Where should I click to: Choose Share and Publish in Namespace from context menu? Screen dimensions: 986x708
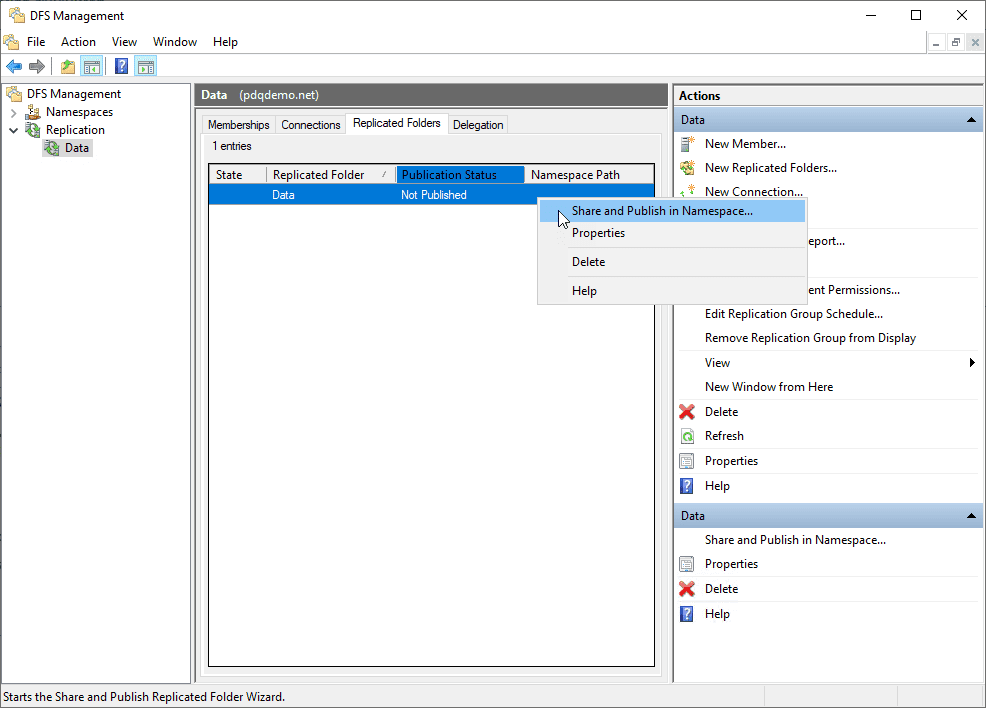(x=672, y=211)
